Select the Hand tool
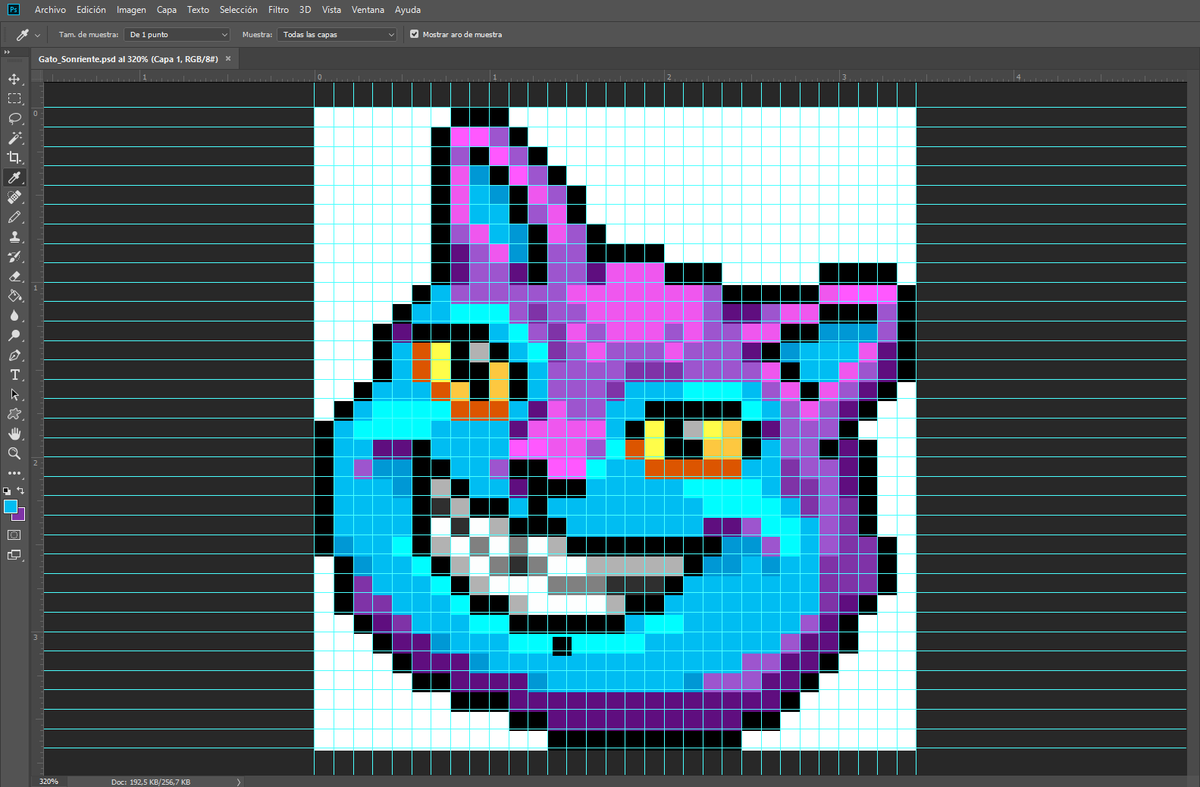This screenshot has width=1200, height=787. coord(15,434)
